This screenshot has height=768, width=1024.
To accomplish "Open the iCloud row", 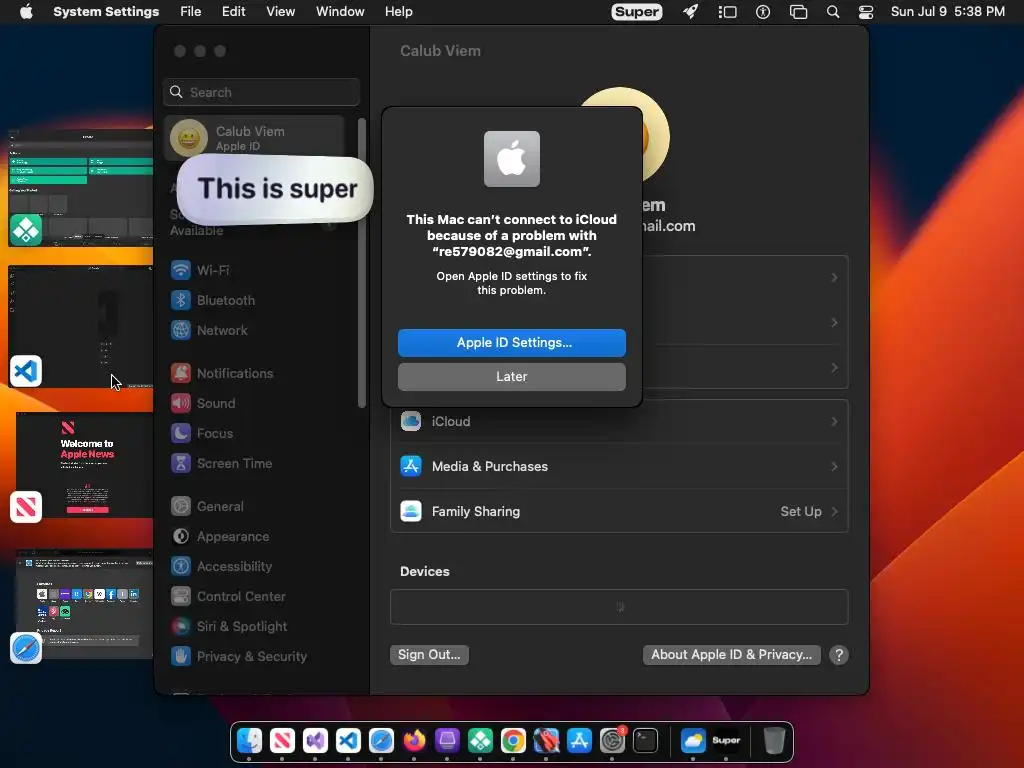I will click(619, 421).
